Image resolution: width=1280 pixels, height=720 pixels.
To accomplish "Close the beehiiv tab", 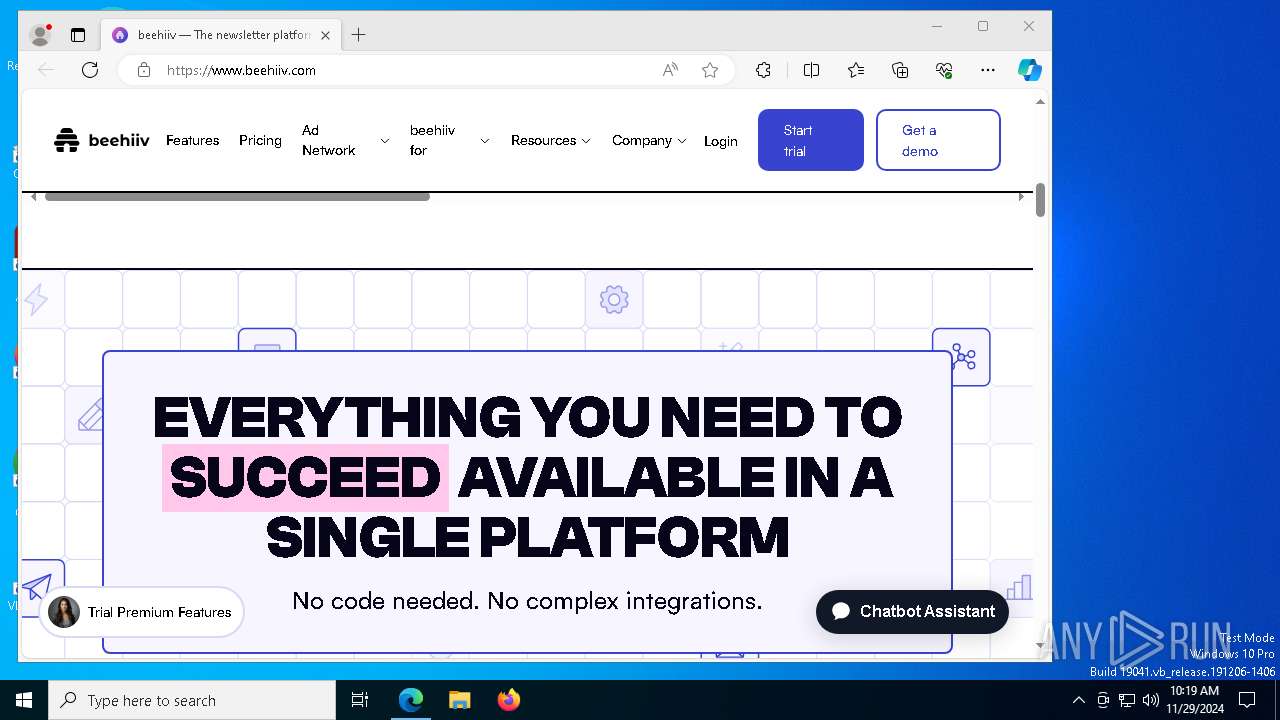I will [x=325, y=35].
